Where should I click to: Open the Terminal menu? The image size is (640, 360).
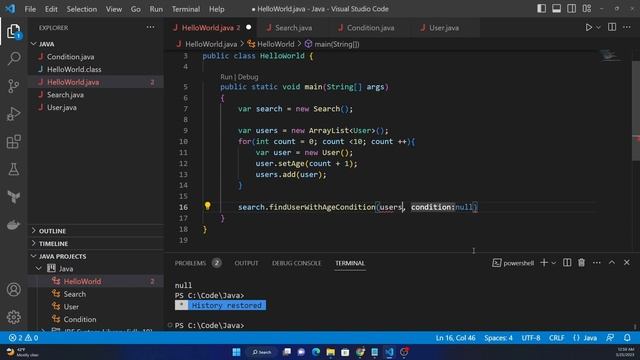[186, 9]
